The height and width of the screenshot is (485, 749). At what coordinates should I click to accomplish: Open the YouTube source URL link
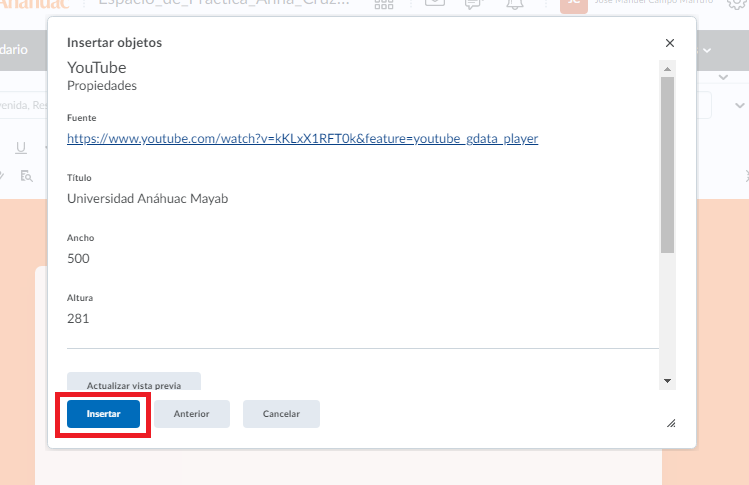click(302, 139)
